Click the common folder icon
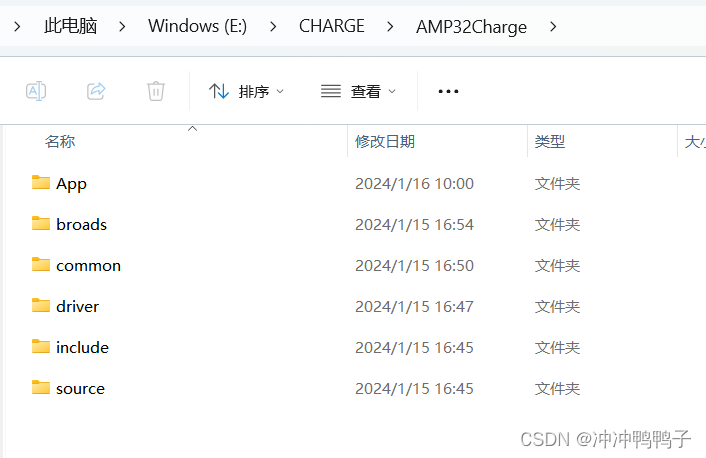This screenshot has width=706, height=458. point(41,264)
